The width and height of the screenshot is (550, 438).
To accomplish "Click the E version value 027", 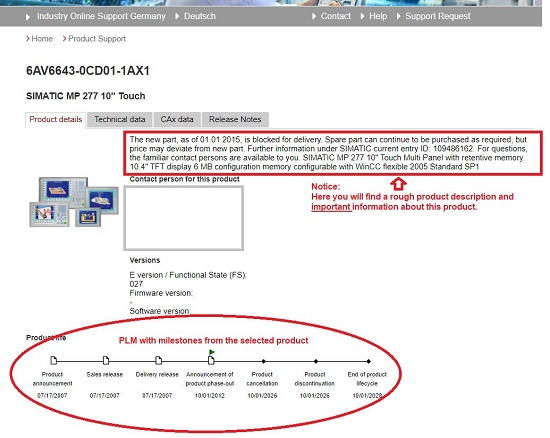I will point(136,284).
